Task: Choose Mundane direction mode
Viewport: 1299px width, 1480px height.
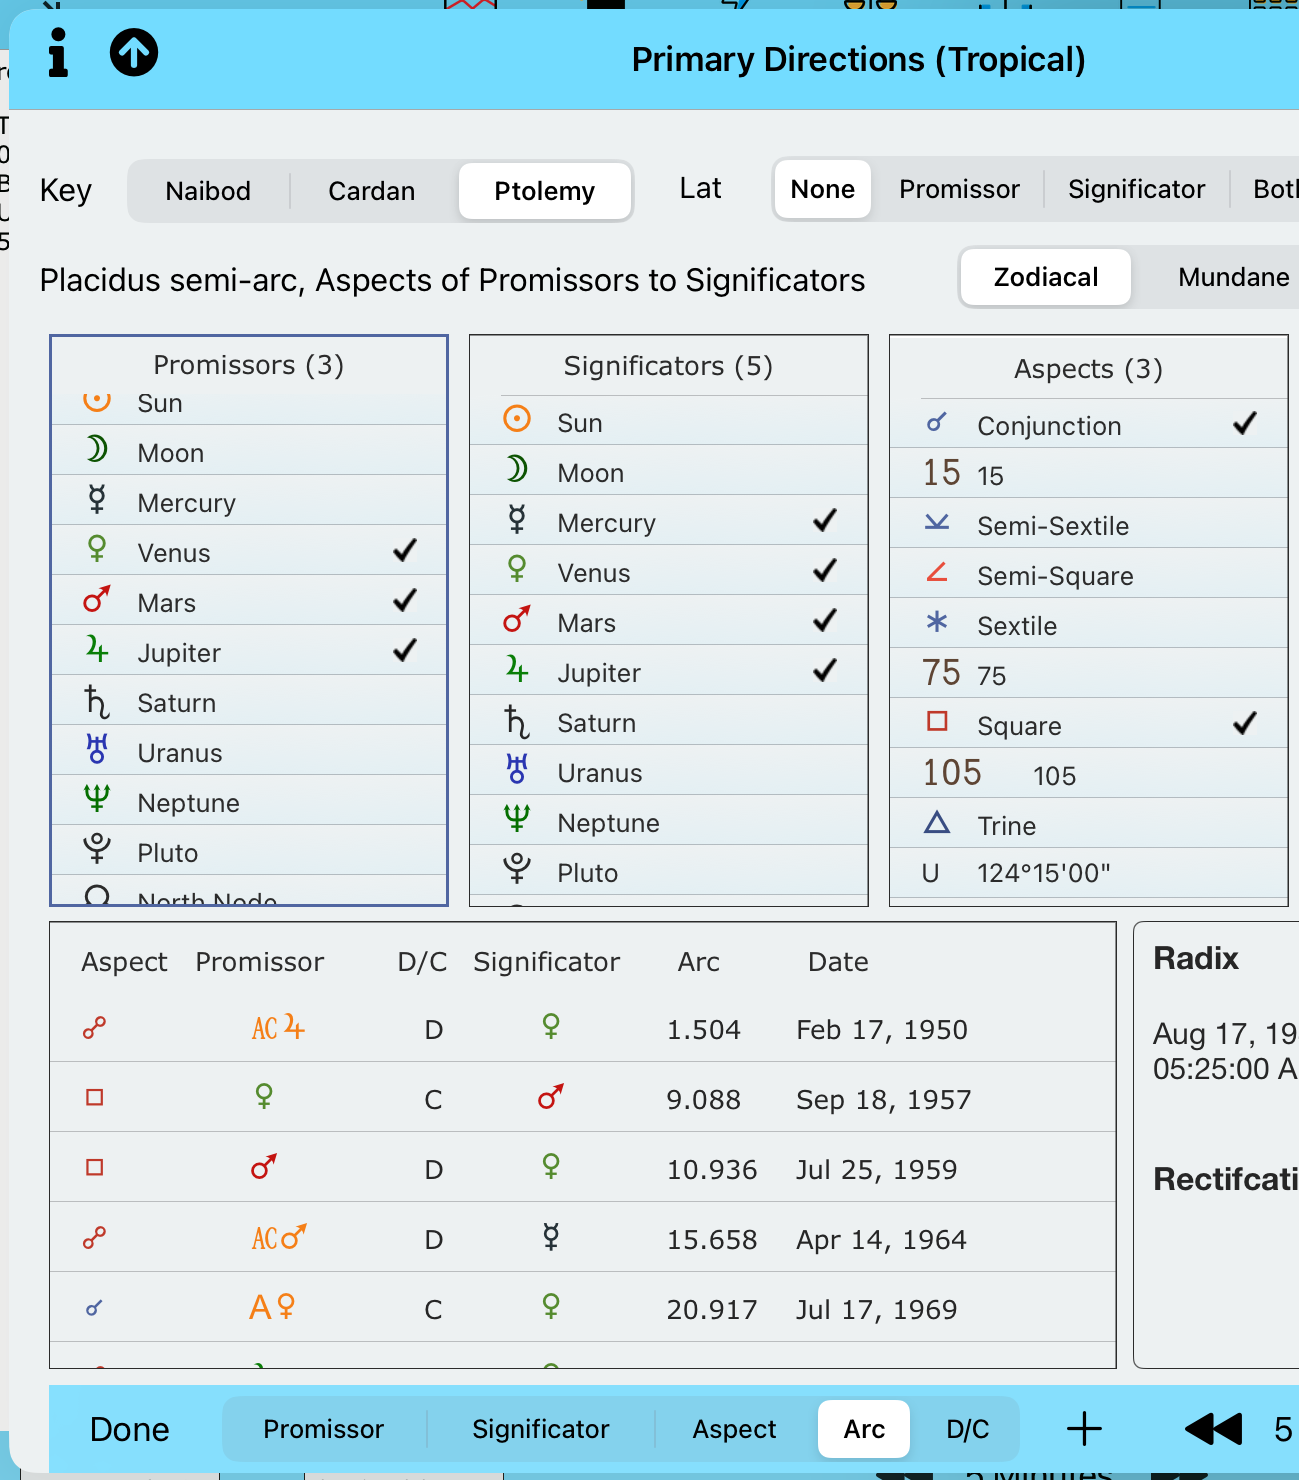Action: click(1233, 277)
